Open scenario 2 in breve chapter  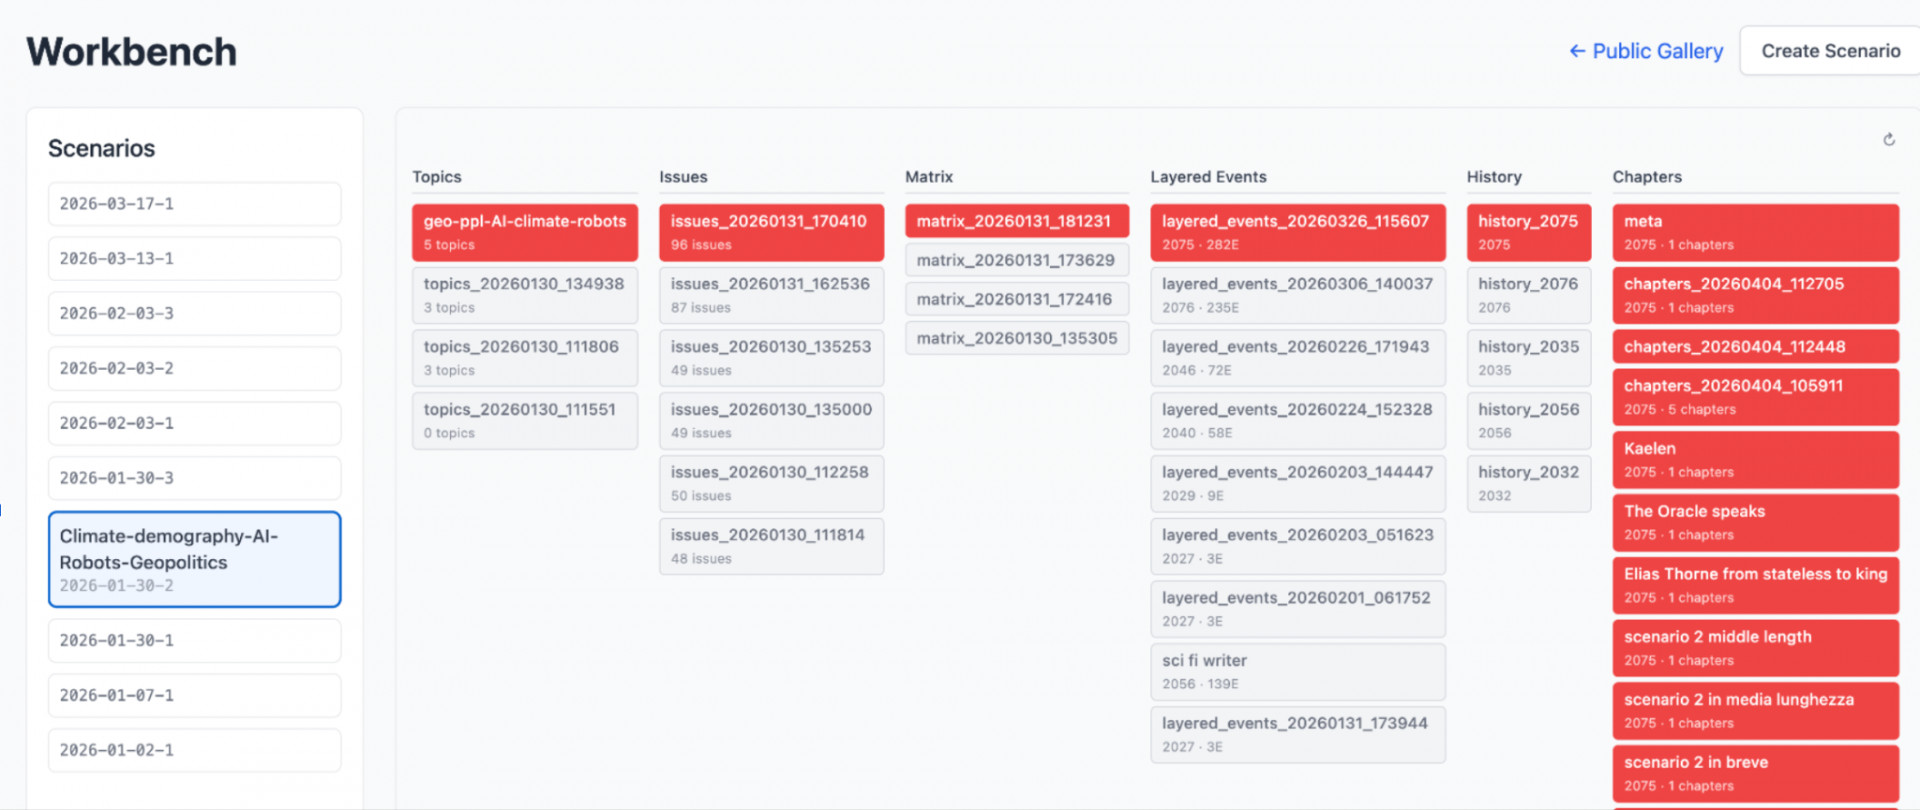click(x=1754, y=773)
